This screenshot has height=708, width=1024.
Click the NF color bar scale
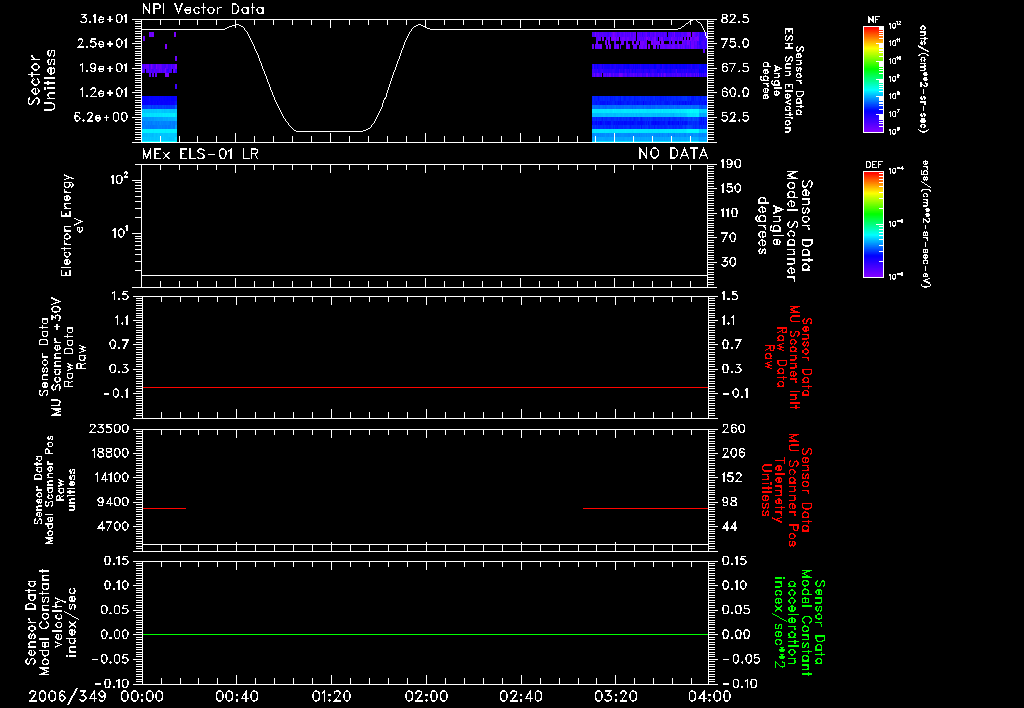(x=873, y=79)
